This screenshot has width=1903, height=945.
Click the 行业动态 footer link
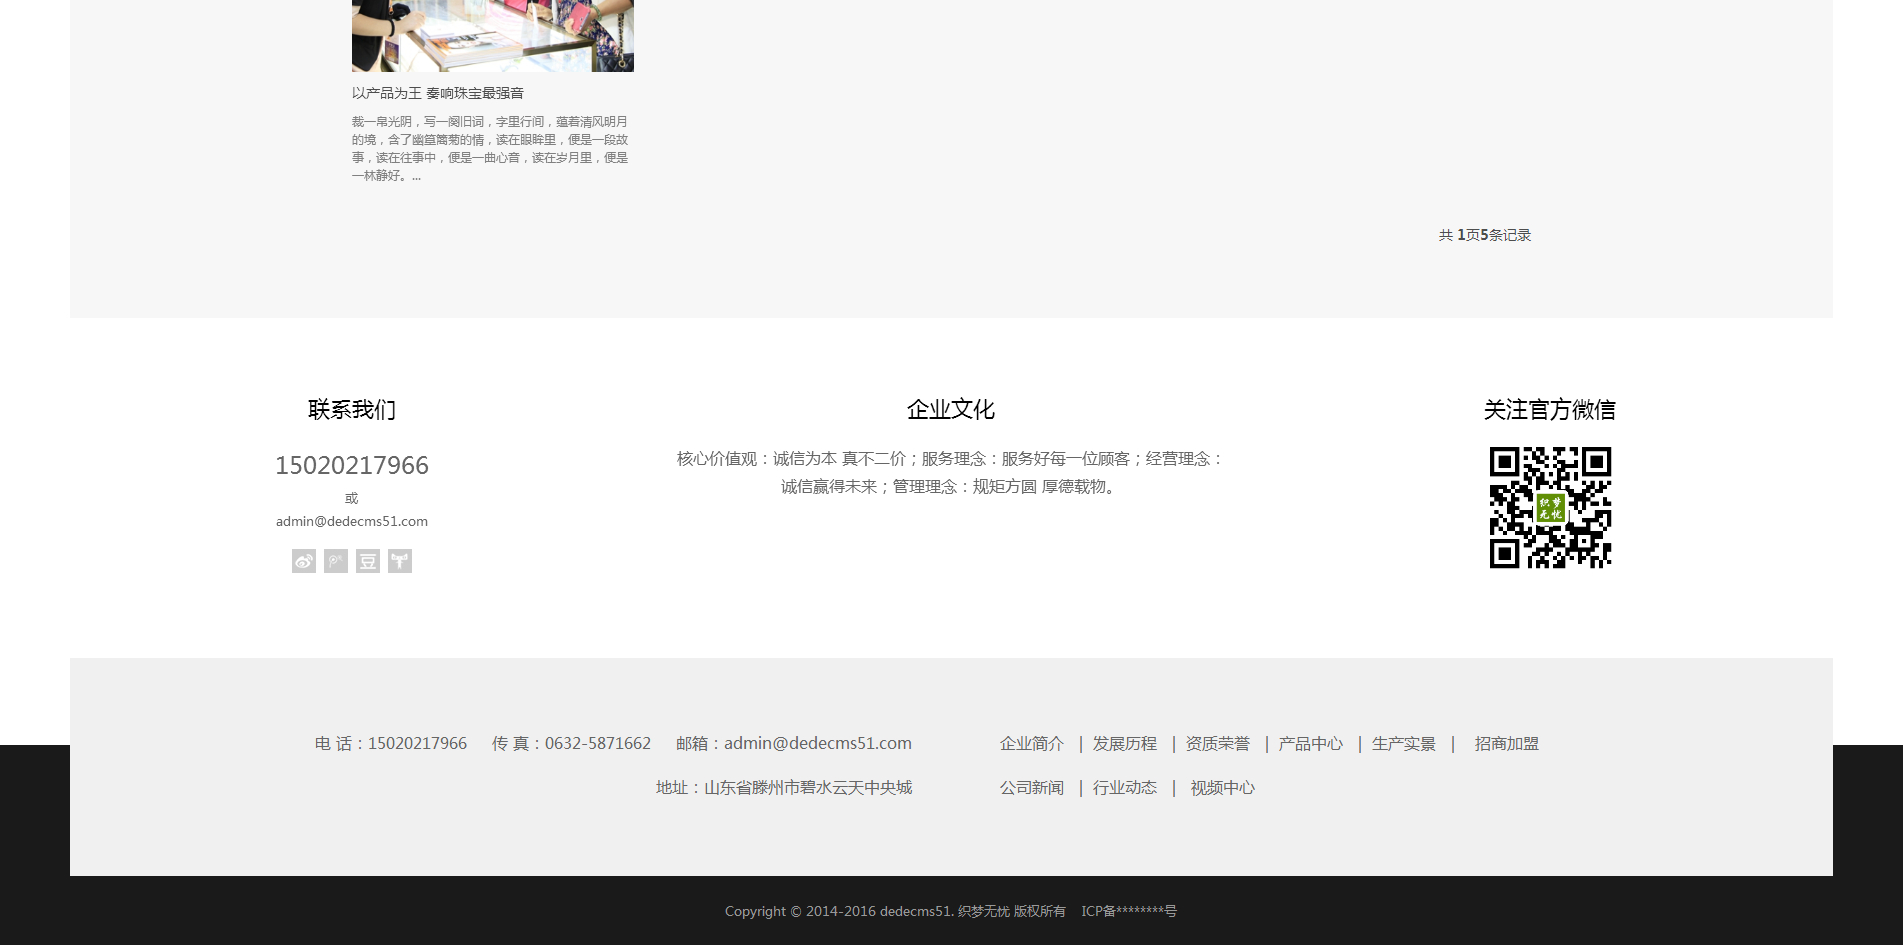1124,788
